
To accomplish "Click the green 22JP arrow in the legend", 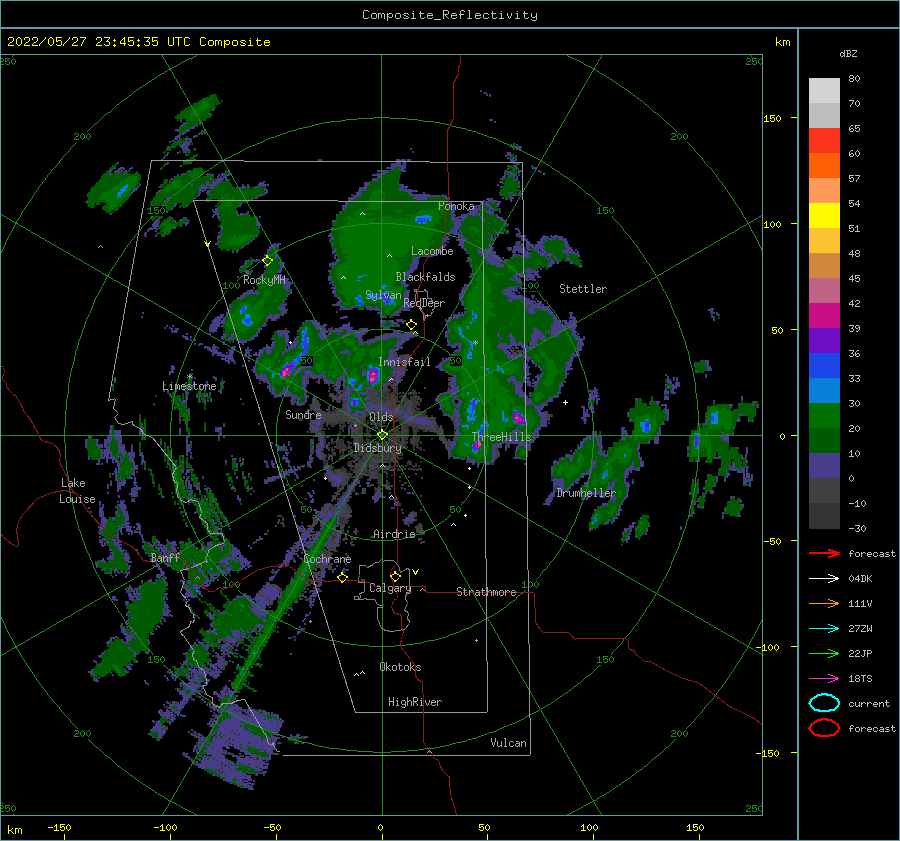I will click(x=824, y=653).
